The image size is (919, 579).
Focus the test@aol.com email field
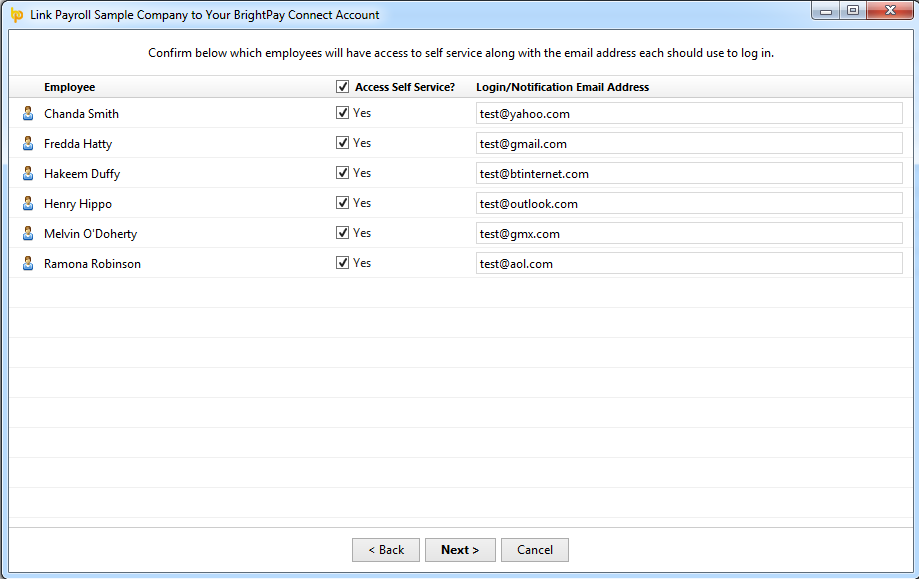pos(689,264)
